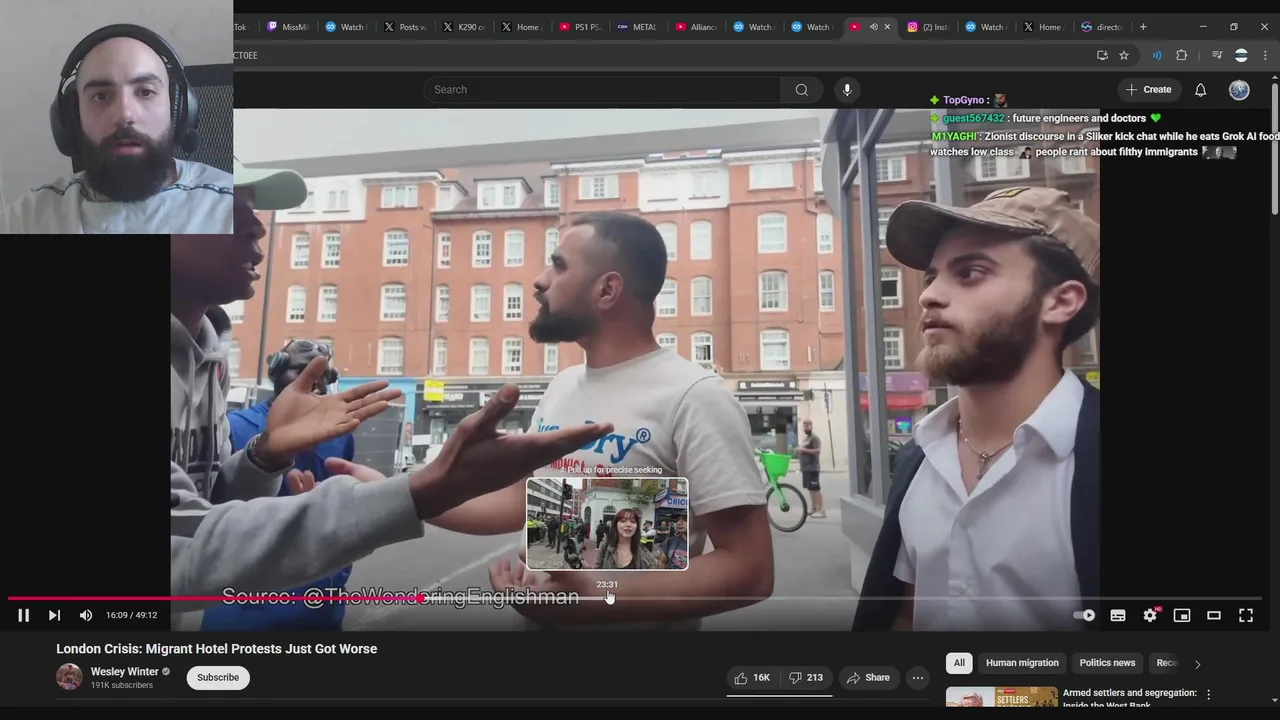The image size is (1280, 720).
Task: Open a new browser tab
Action: point(1143,27)
